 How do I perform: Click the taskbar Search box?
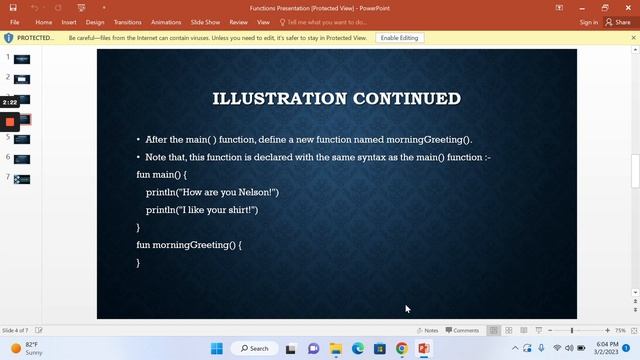(255, 349)
